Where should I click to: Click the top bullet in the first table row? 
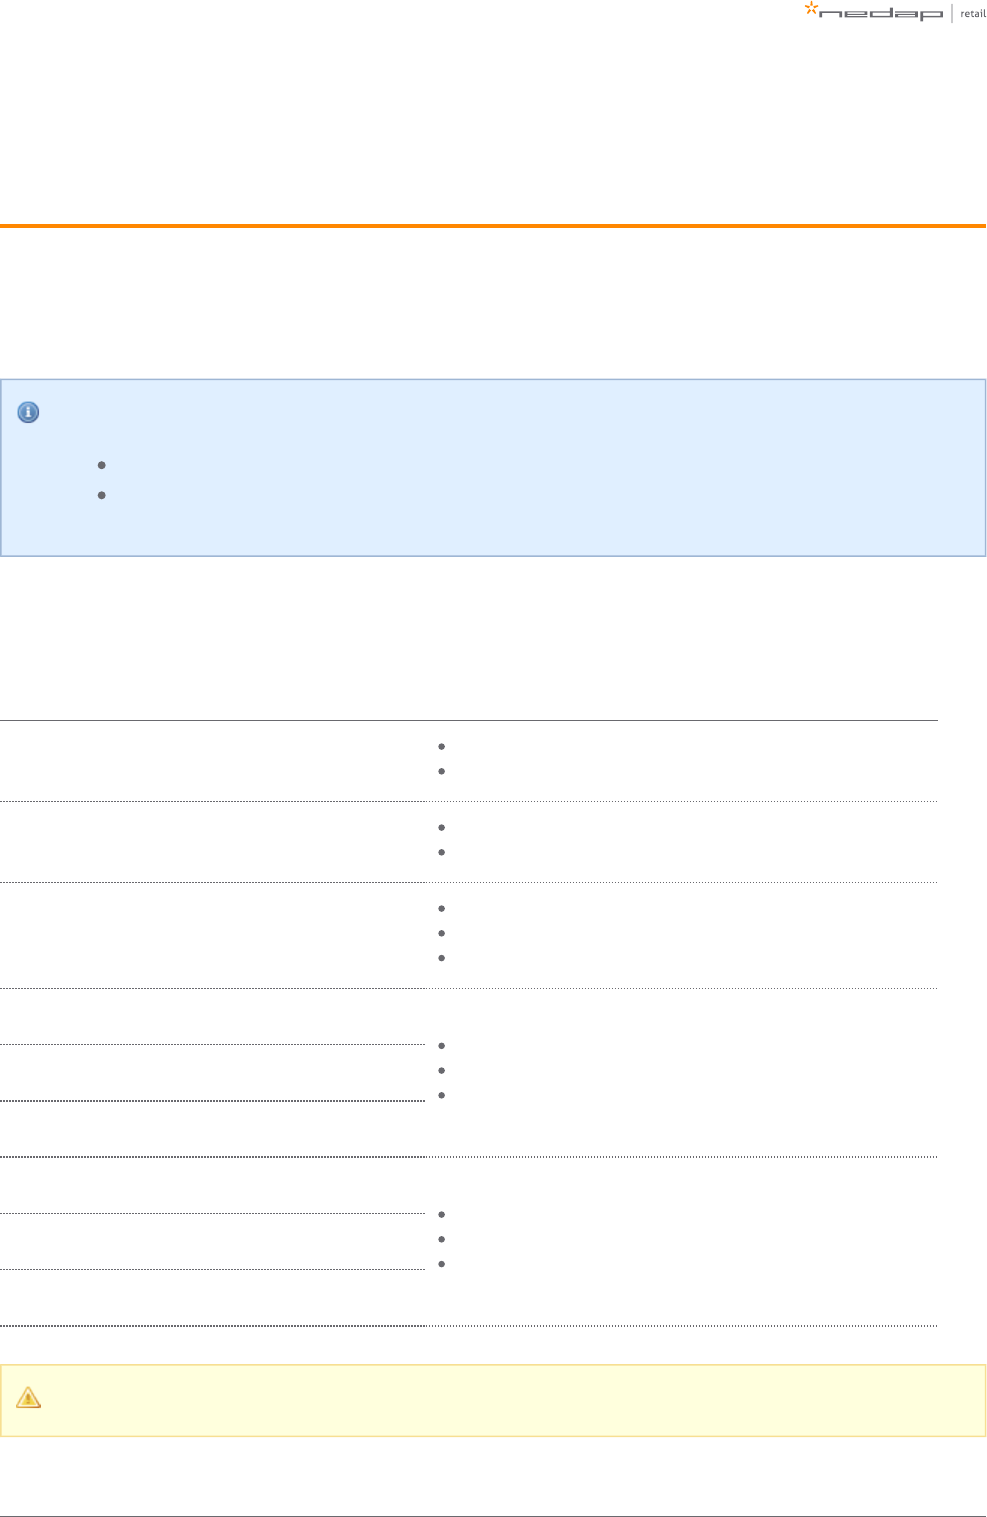[442, 746]
